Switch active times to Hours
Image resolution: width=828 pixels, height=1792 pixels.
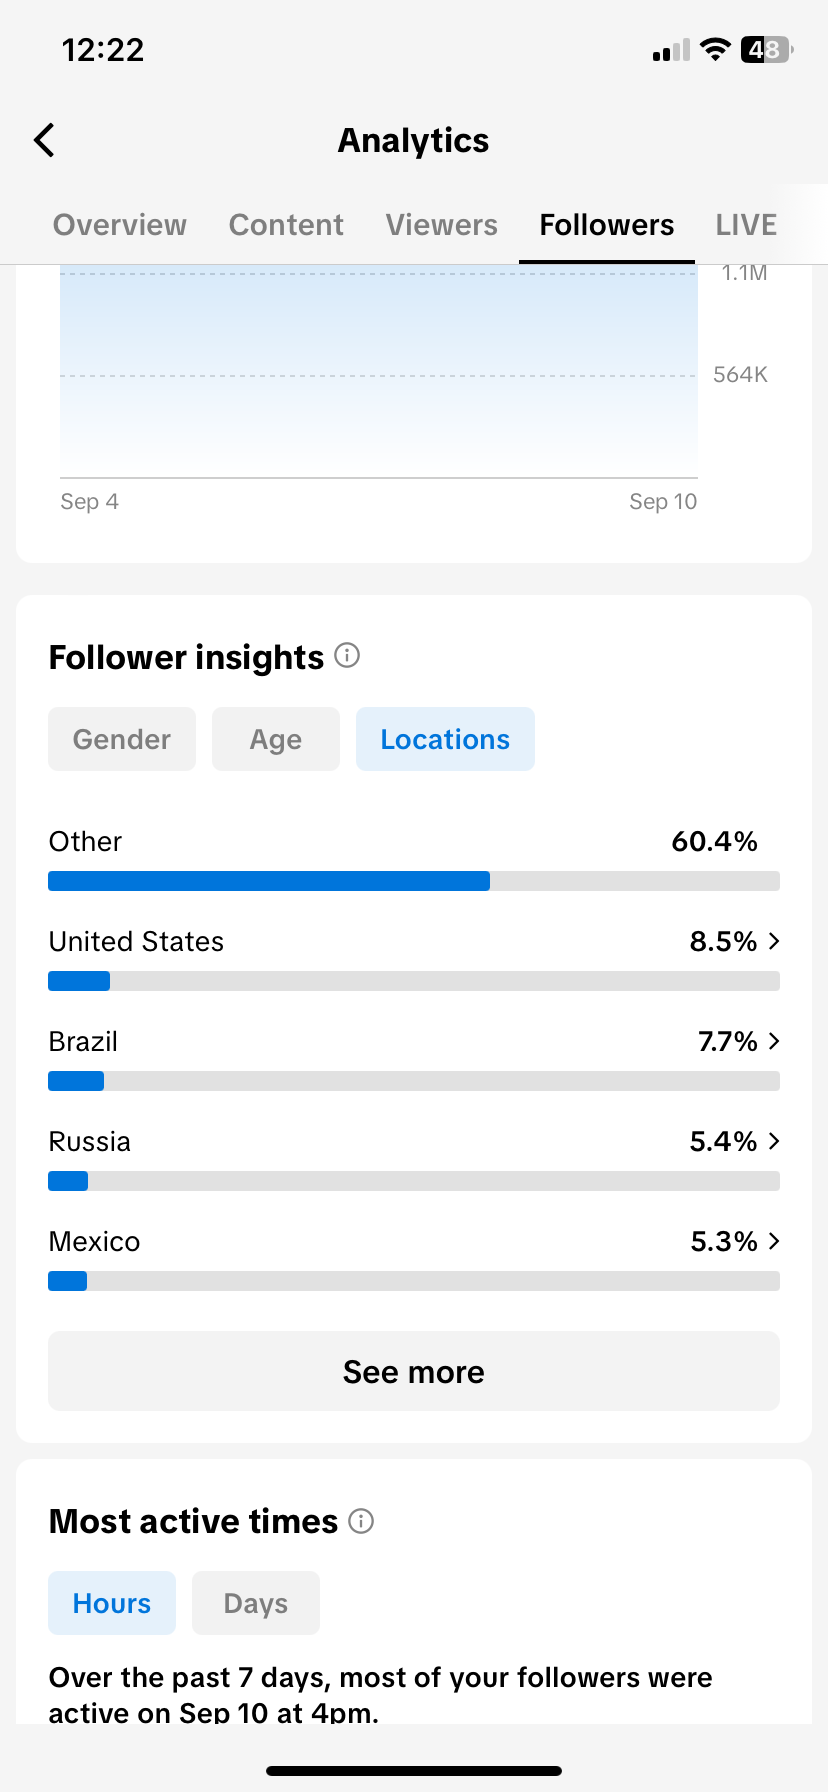tap(112, 1603)
